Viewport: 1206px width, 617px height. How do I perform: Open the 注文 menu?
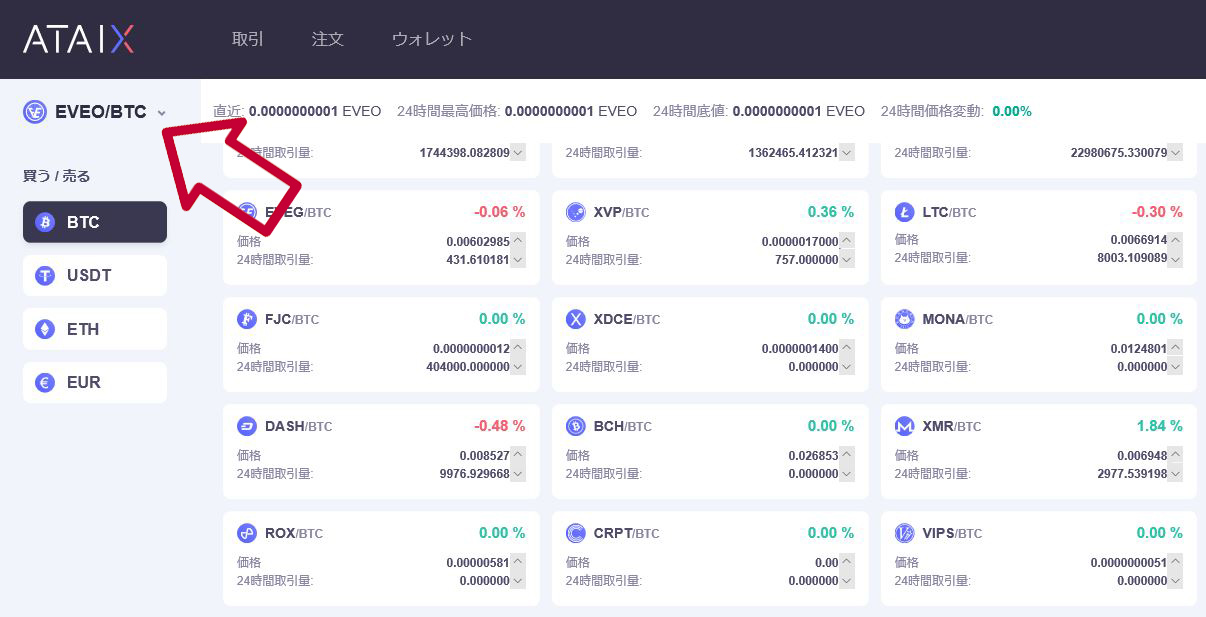[328, 39]
